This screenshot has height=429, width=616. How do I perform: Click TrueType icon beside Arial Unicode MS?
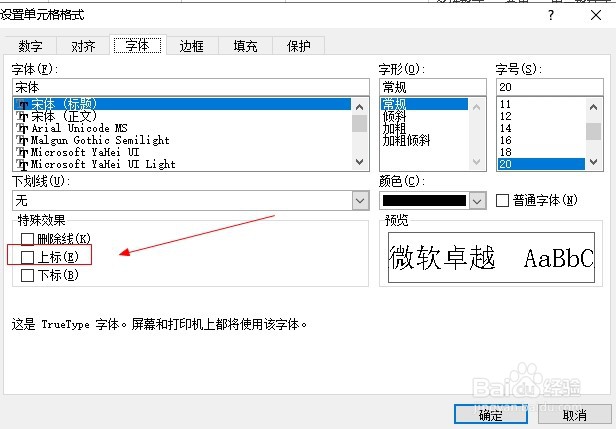(22, 128)
